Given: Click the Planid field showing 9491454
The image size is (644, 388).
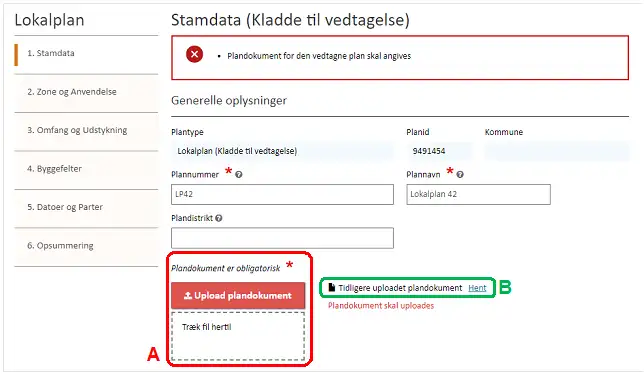Looking at the screenshot, I should click(x=439, y=151).
